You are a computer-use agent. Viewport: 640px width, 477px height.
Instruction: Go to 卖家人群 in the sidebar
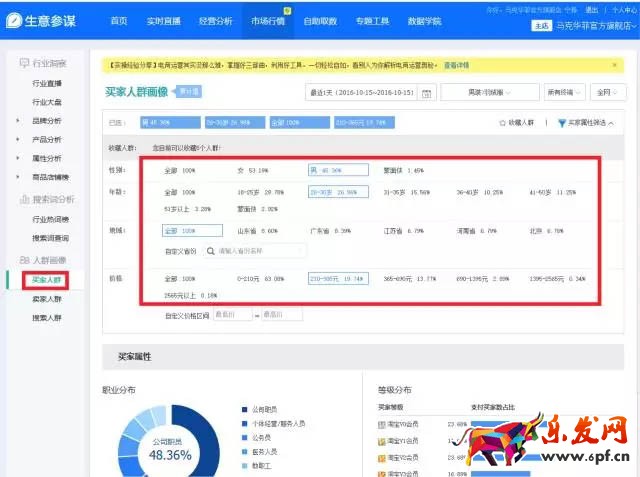(46, 299)
